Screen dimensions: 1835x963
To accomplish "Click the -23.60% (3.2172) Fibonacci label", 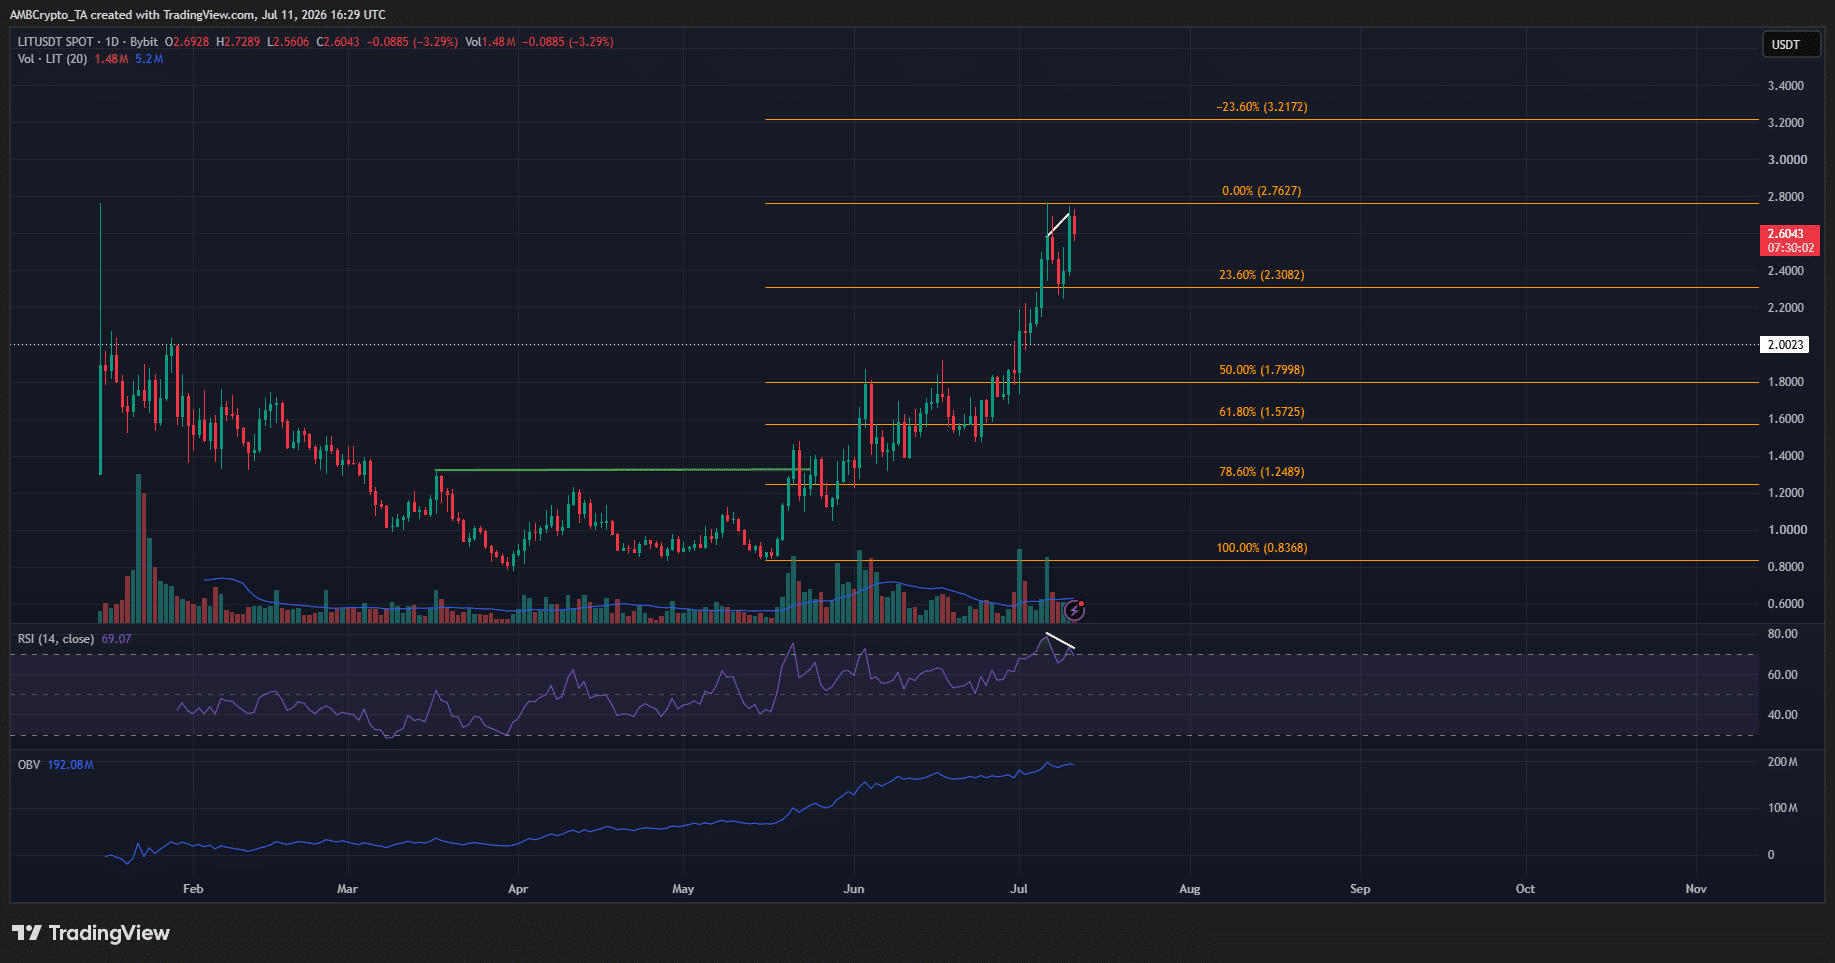I will [1262, 107].
